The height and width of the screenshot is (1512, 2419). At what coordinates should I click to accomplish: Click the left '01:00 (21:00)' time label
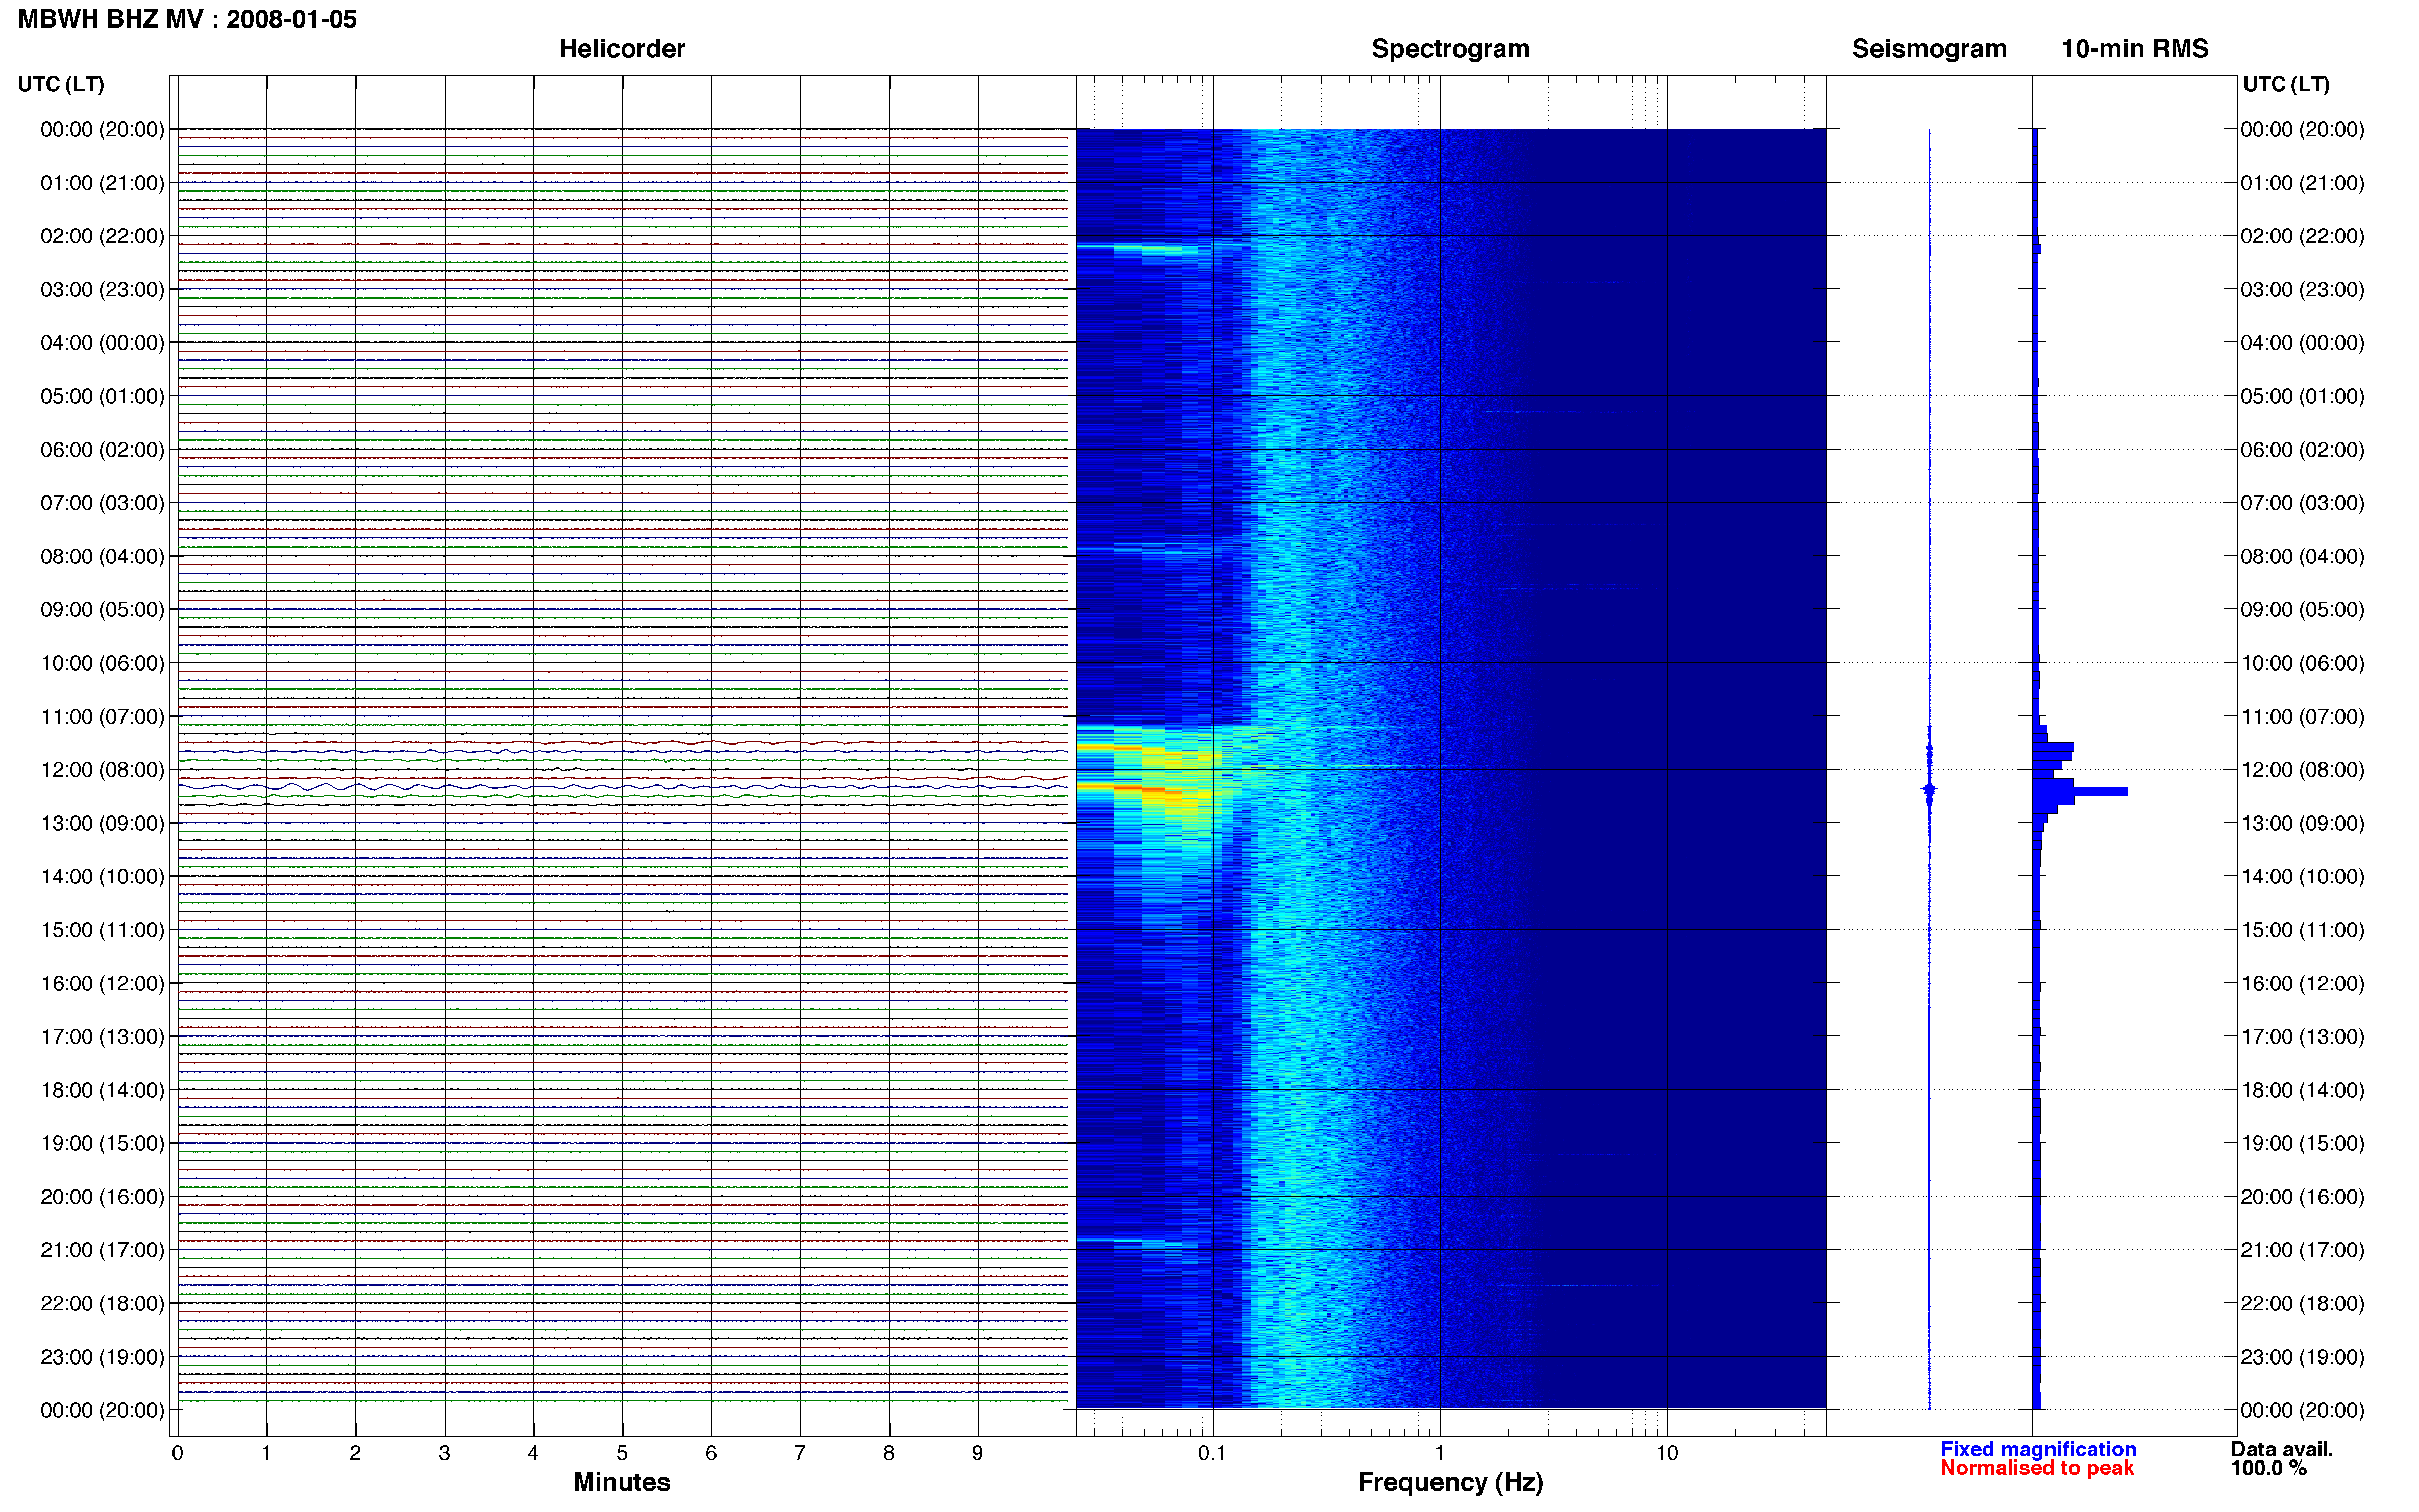102,183
